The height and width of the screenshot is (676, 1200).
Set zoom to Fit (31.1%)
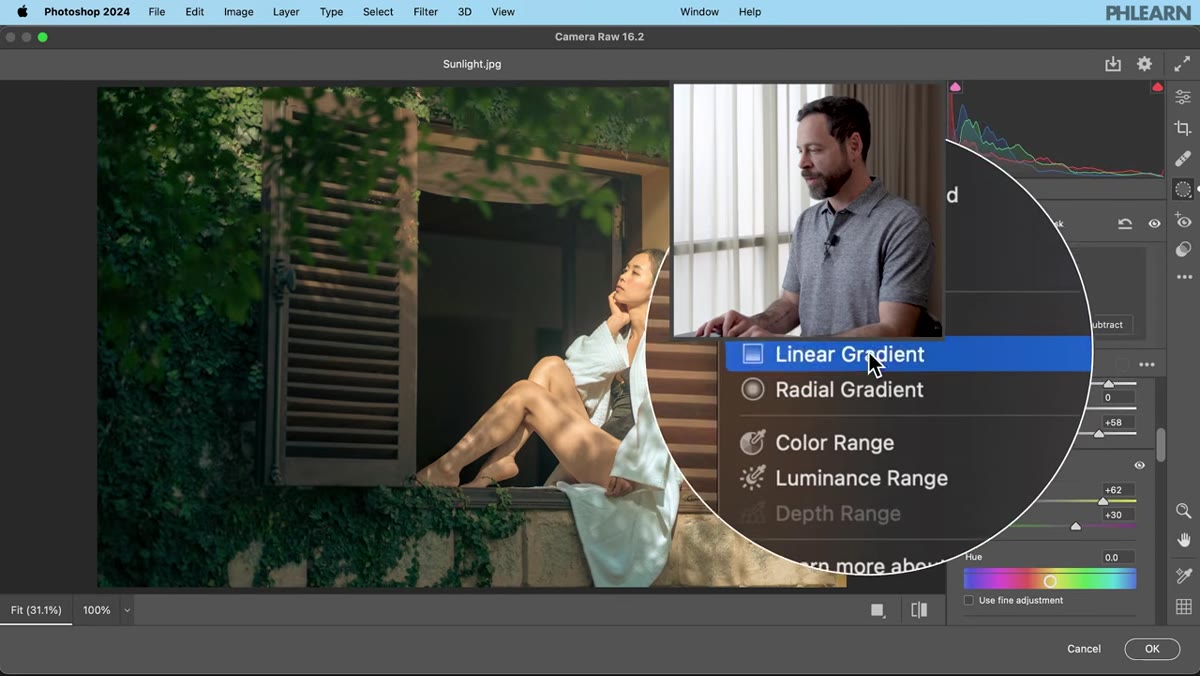click(36, 610)
